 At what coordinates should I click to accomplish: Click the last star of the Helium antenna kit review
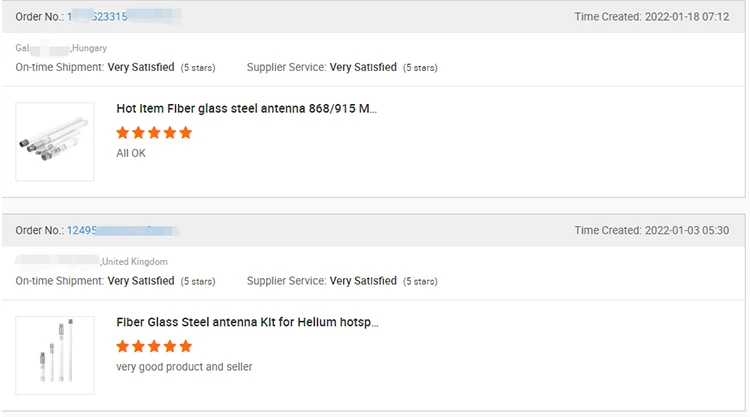point(185,346)
